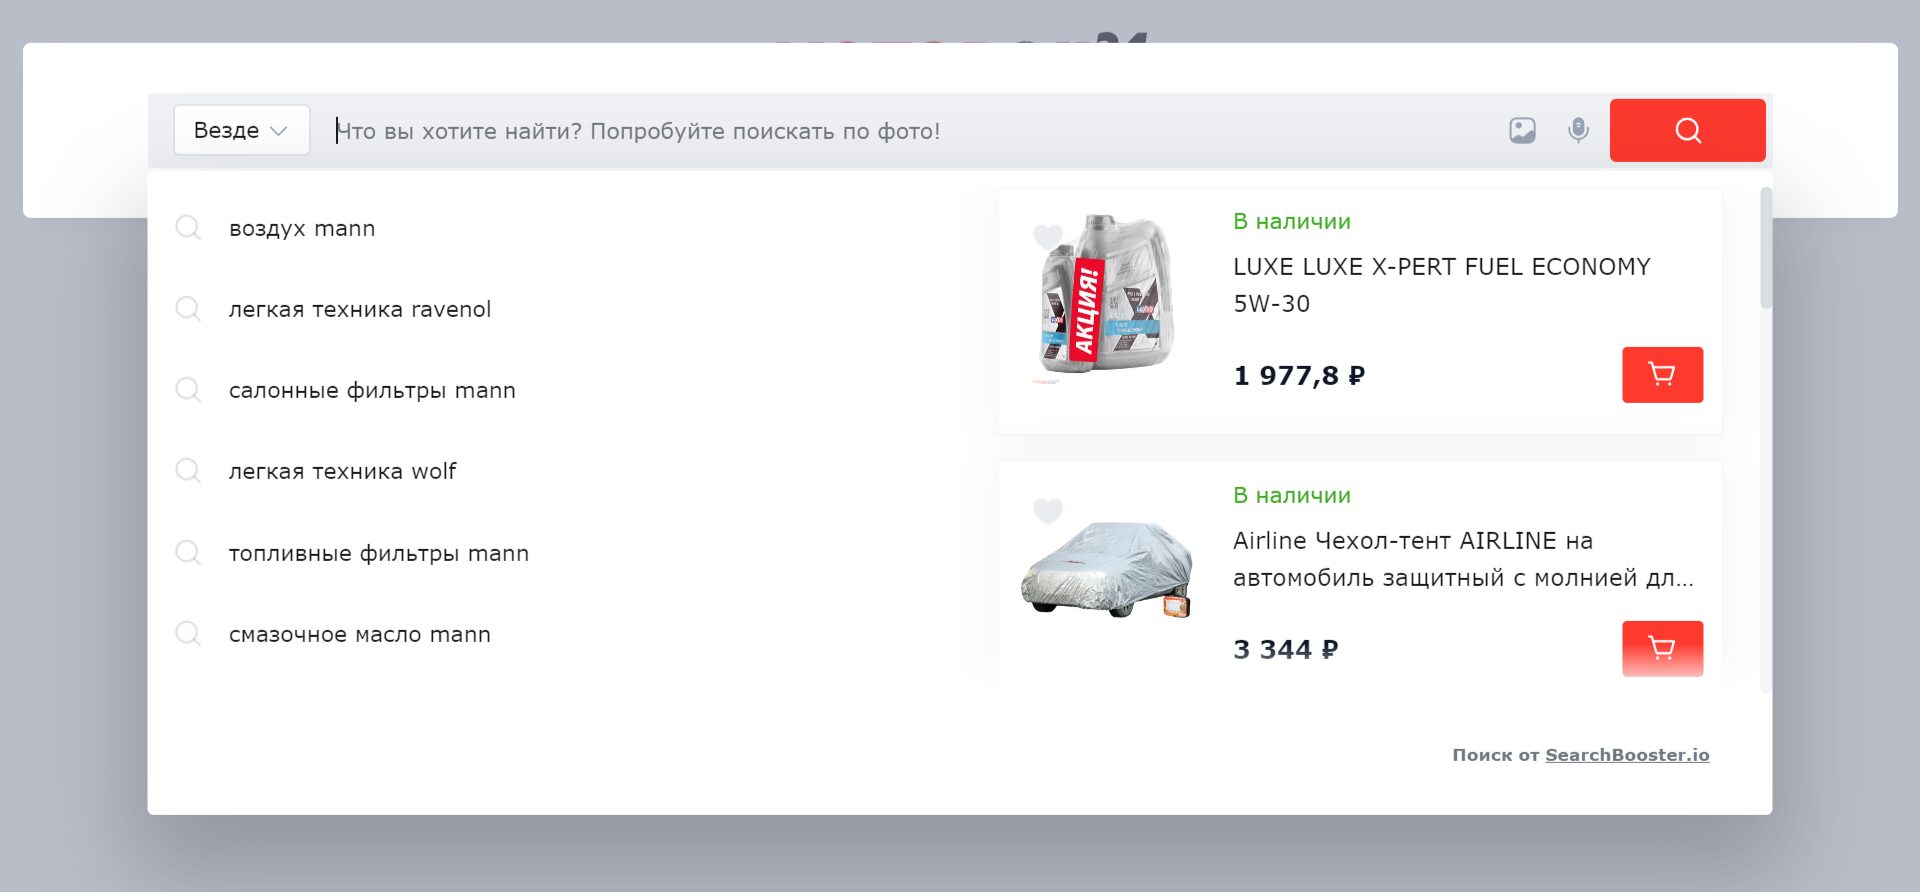This screenshot has height=892, width=1920.
Task: Follow the SearchBooster.io link
Action: point(1627,755)
